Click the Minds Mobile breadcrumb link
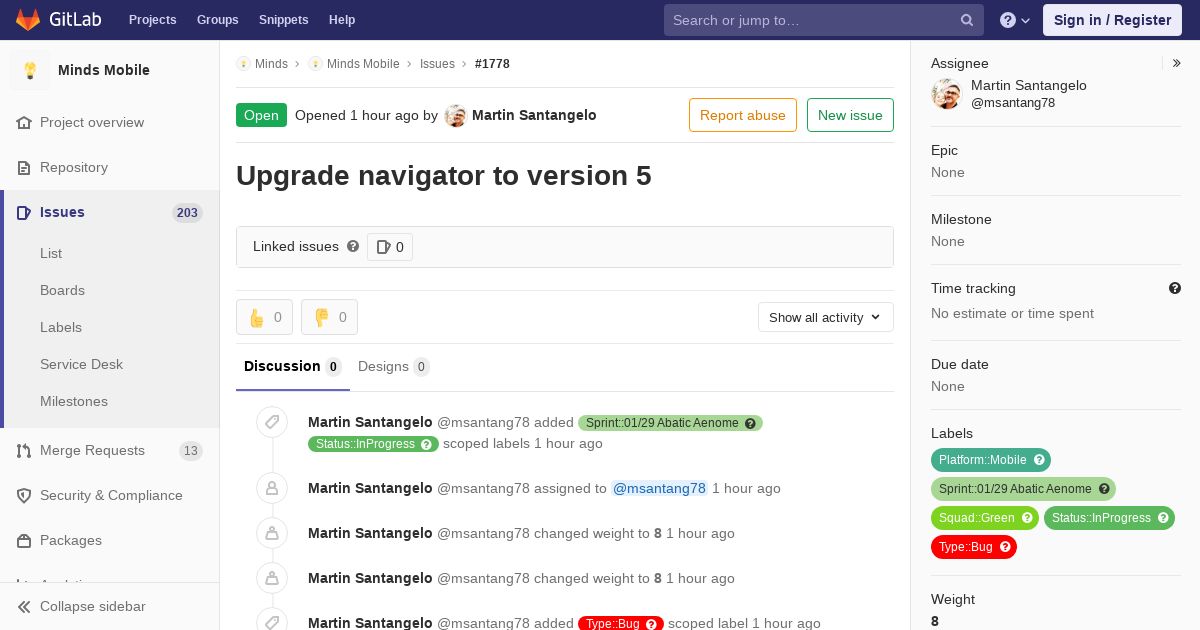The image size is (1200, 630). (363, 64)
